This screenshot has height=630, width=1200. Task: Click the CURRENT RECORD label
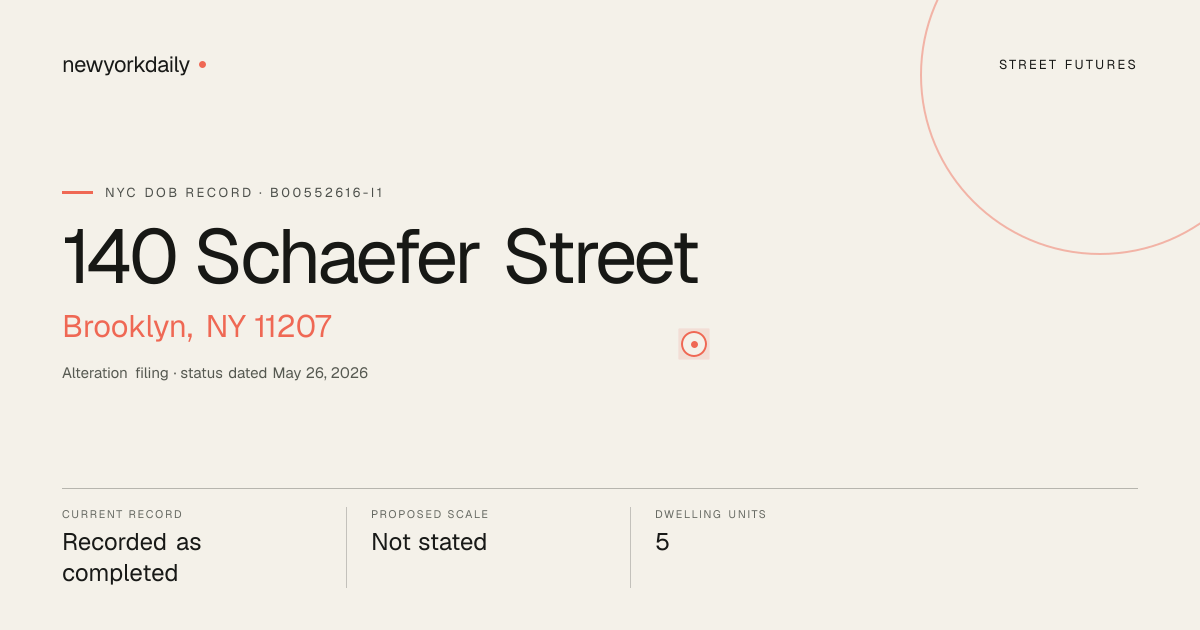coord(122,514)
